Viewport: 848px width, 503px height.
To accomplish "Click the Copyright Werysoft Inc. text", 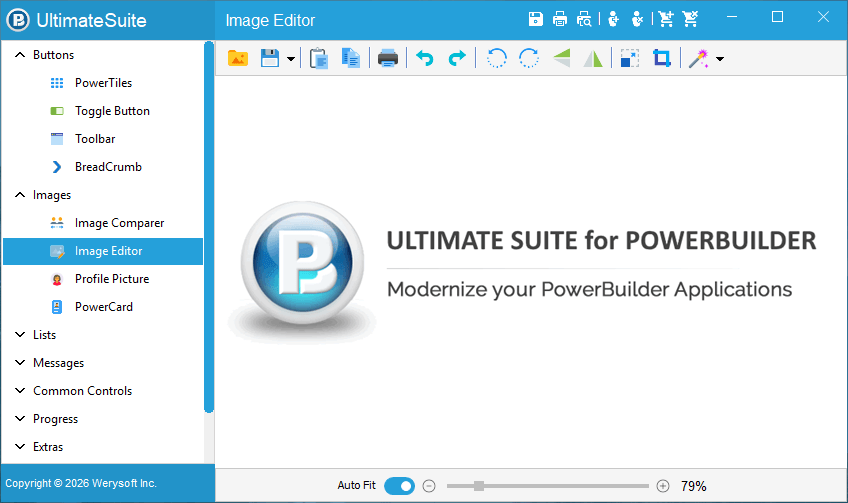I will (x=81, y=483).
